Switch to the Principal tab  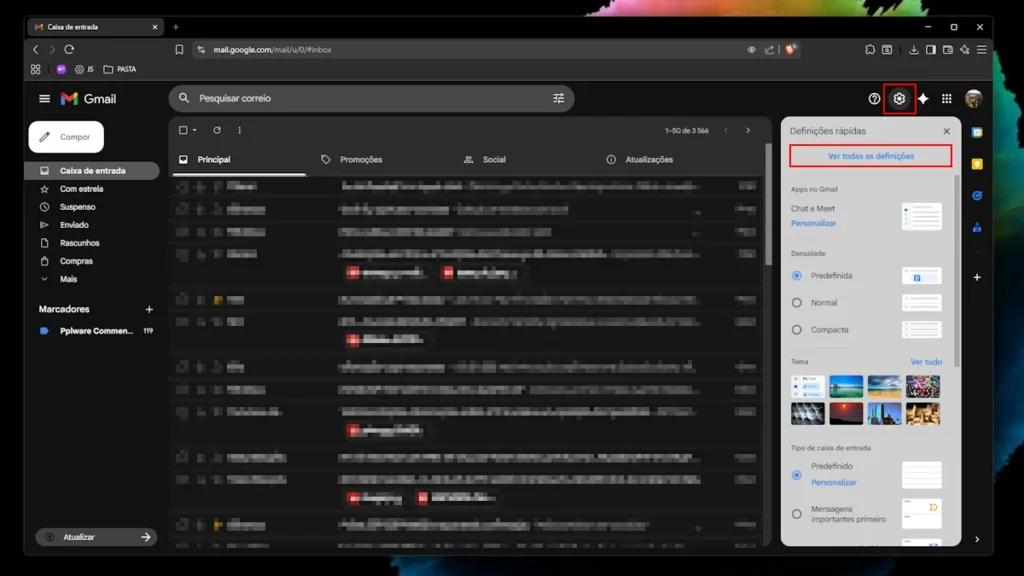pyautogui.click(x=239, y=159)
